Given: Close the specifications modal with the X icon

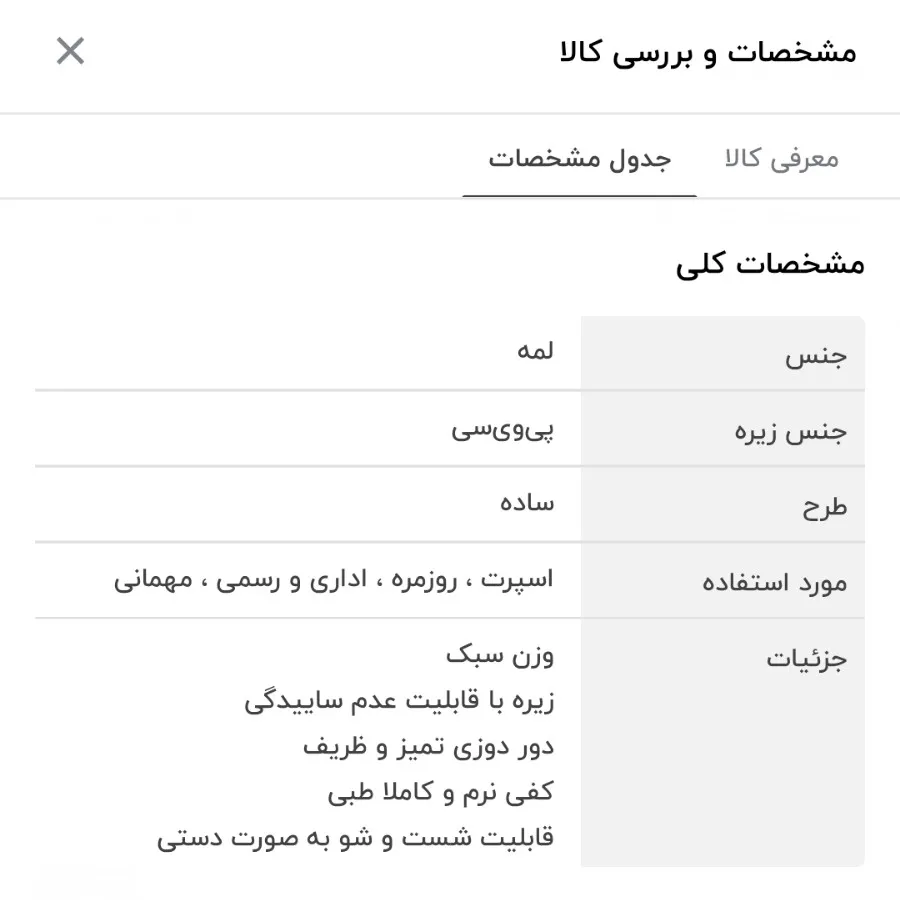Looking at the screenshot, I should pyautogui.click(x=70, y=51).
